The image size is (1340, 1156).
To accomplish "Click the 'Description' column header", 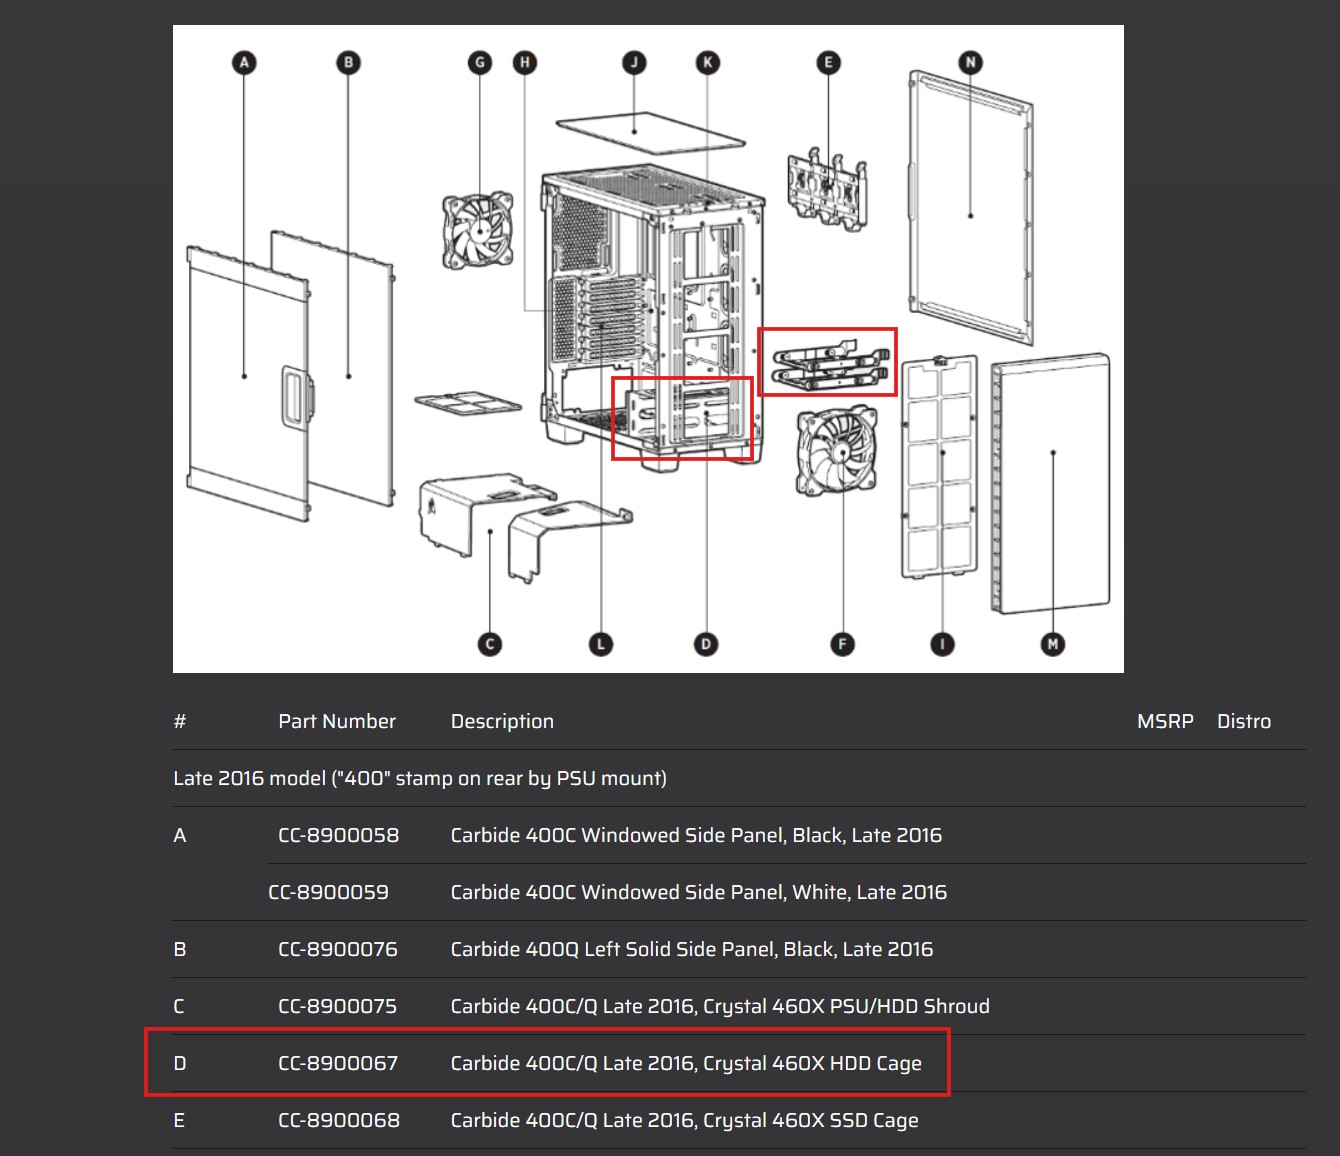I will click(x=502, y=721).
